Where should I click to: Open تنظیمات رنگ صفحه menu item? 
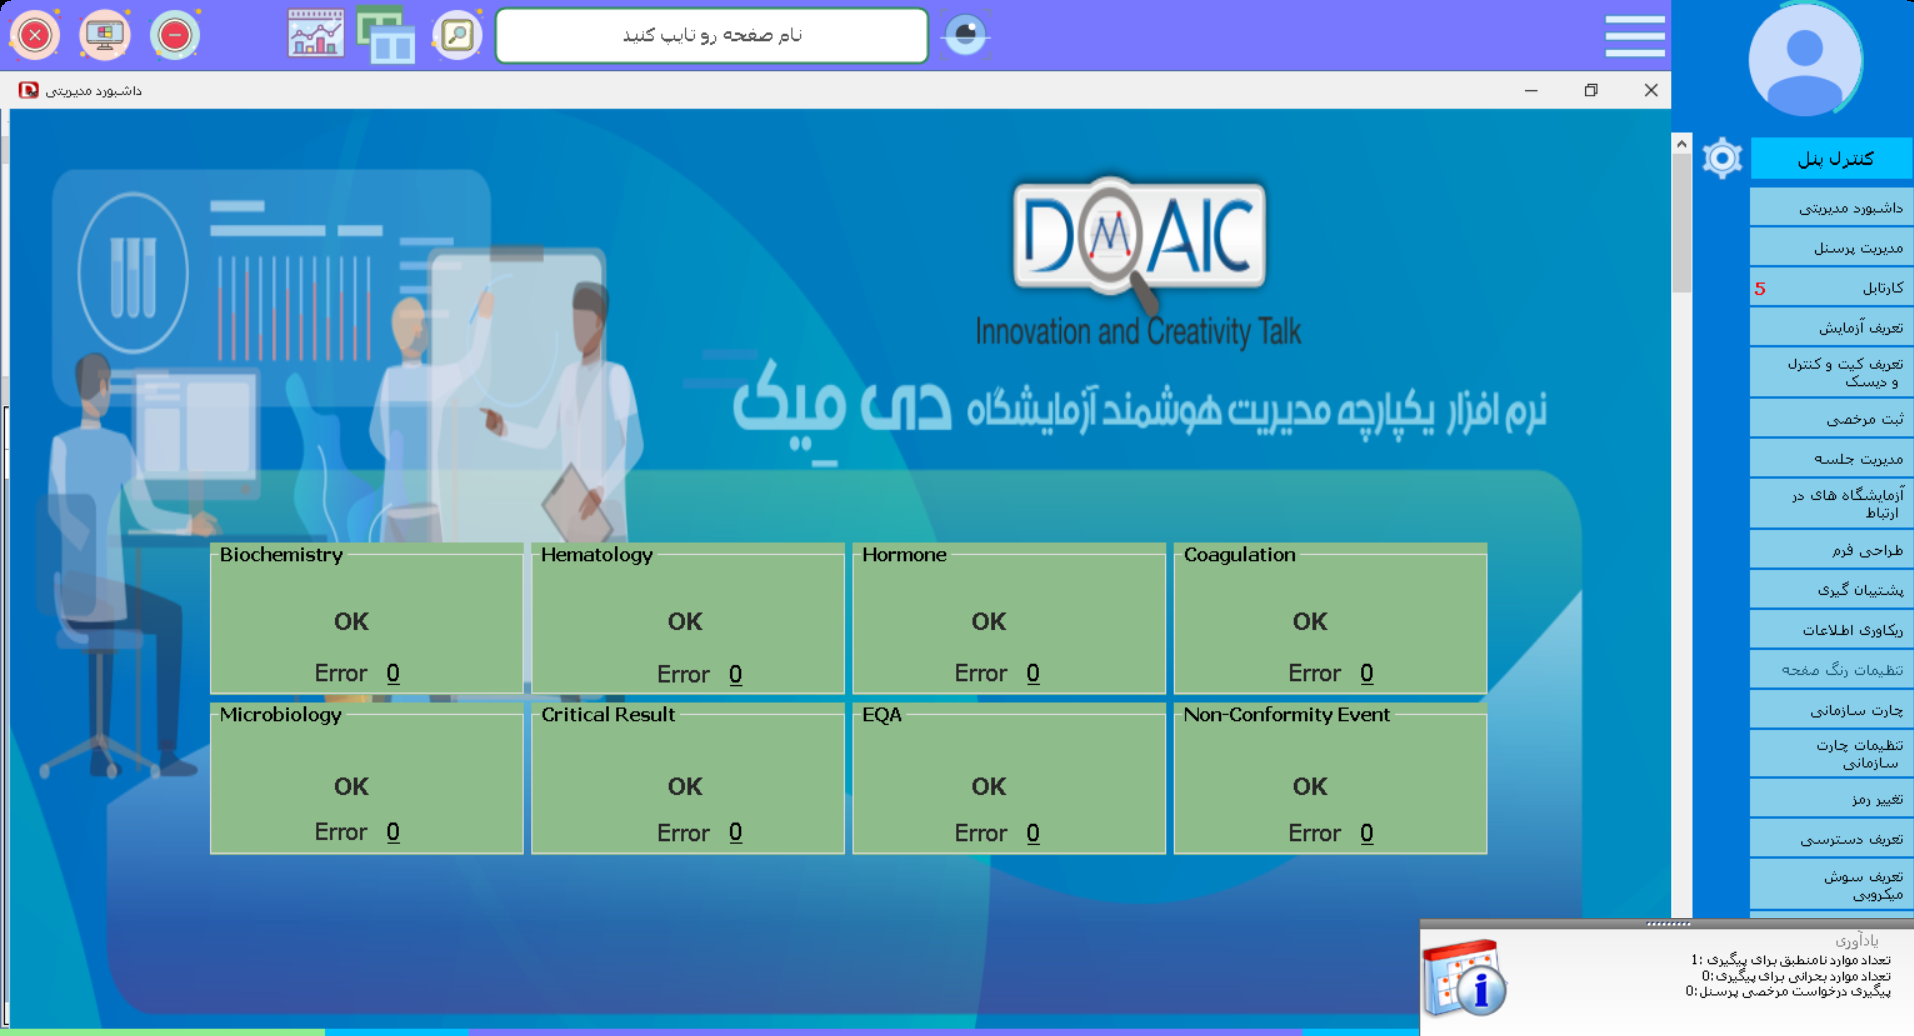1831,670
